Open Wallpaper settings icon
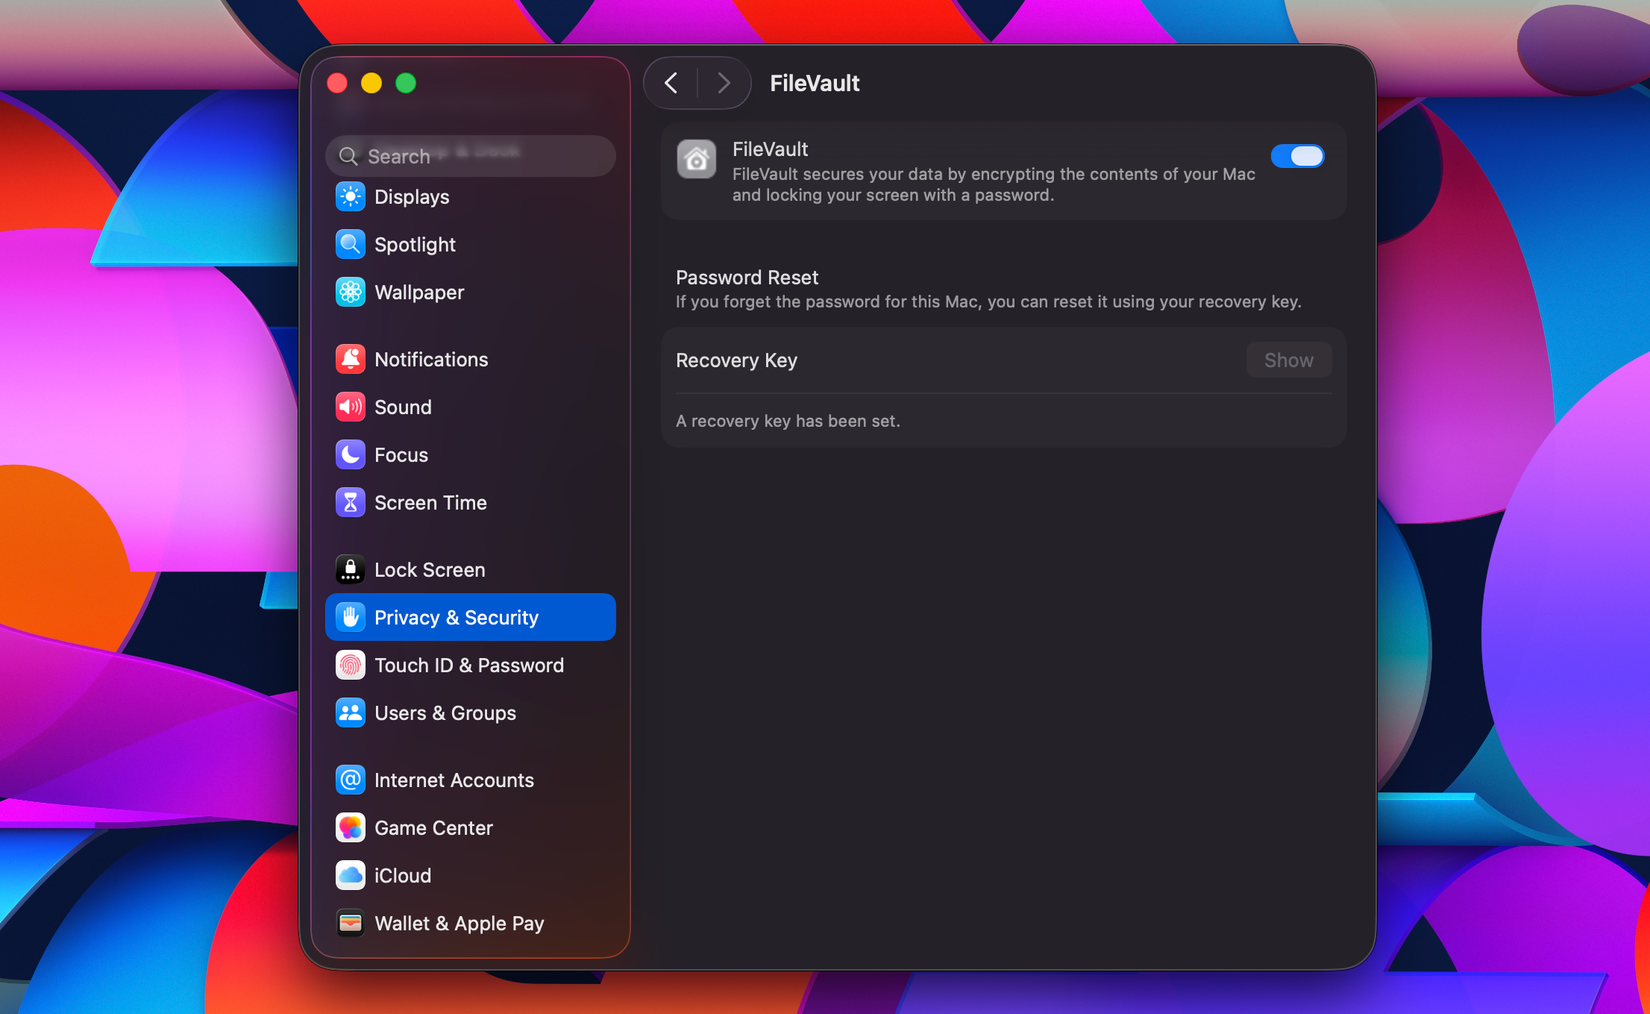The height and width of the screenshot is (1014, 1650). tap(350, 292)
